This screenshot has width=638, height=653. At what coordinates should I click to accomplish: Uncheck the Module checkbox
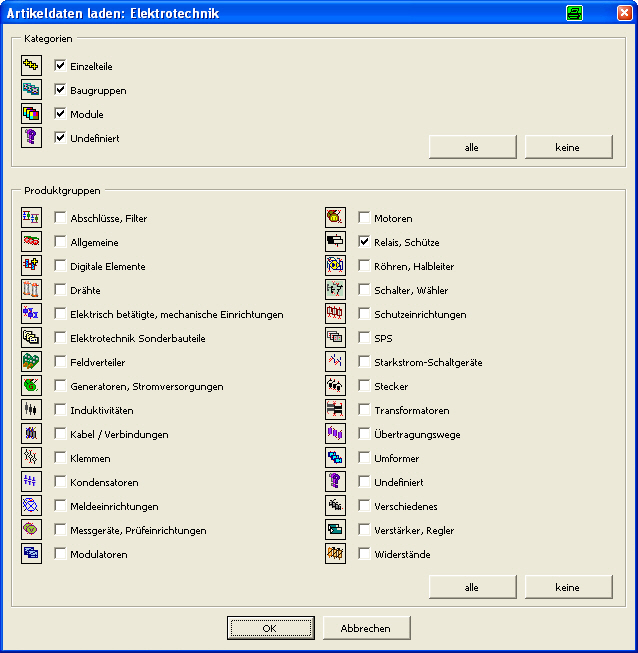[60, 113]
